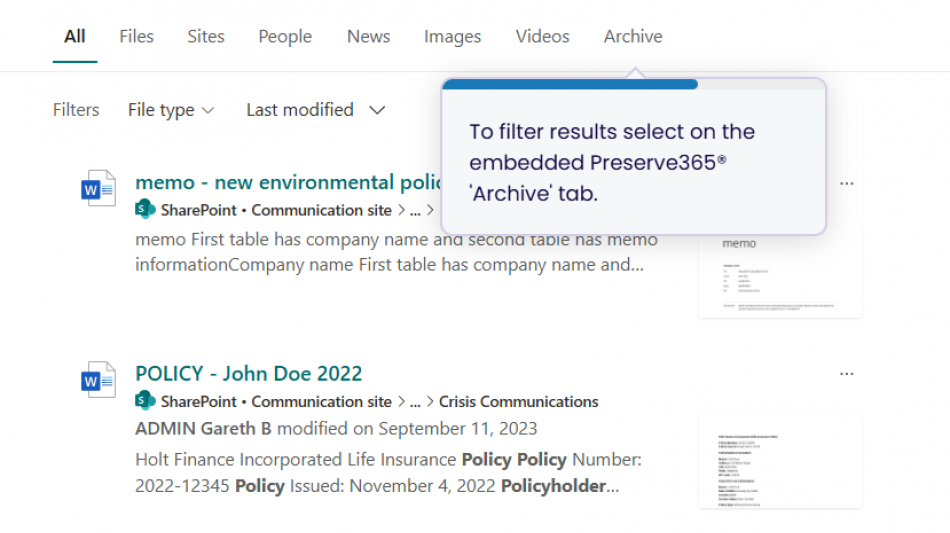Click the POLICY document preview thumbnail
Screen dimensions: 950x533
tap(780, 461)
